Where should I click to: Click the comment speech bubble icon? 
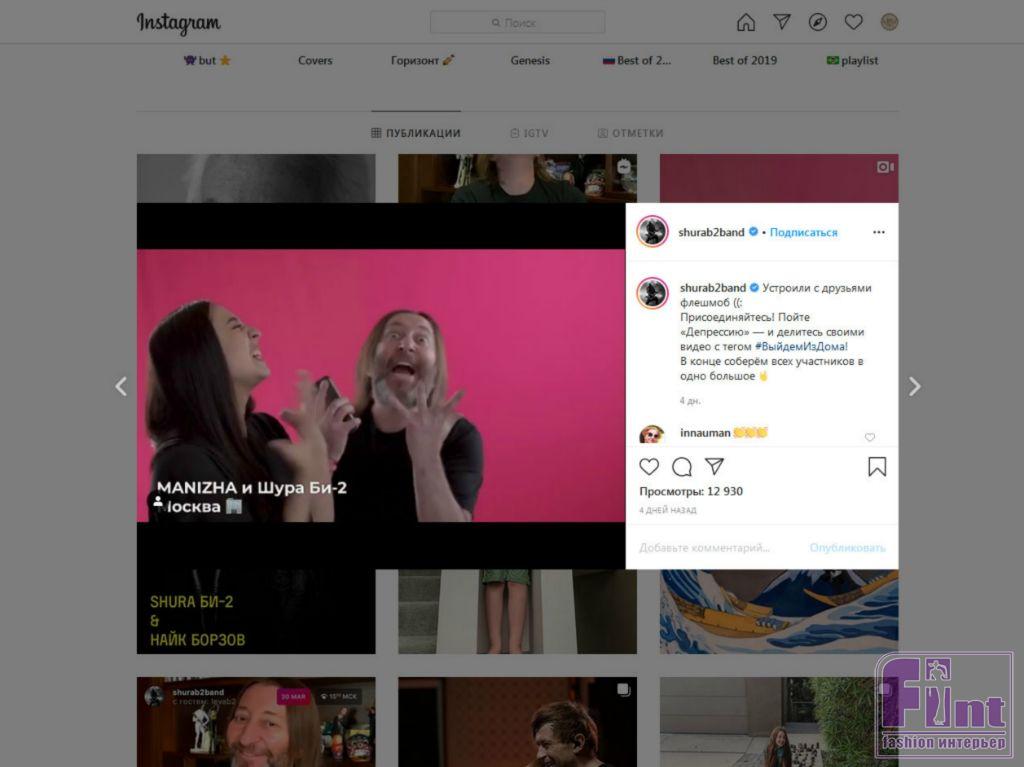[x=682, y=467]
